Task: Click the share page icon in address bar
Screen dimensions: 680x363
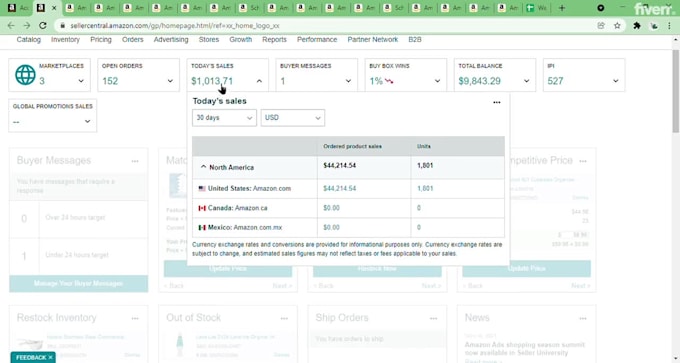Action: 601,26
